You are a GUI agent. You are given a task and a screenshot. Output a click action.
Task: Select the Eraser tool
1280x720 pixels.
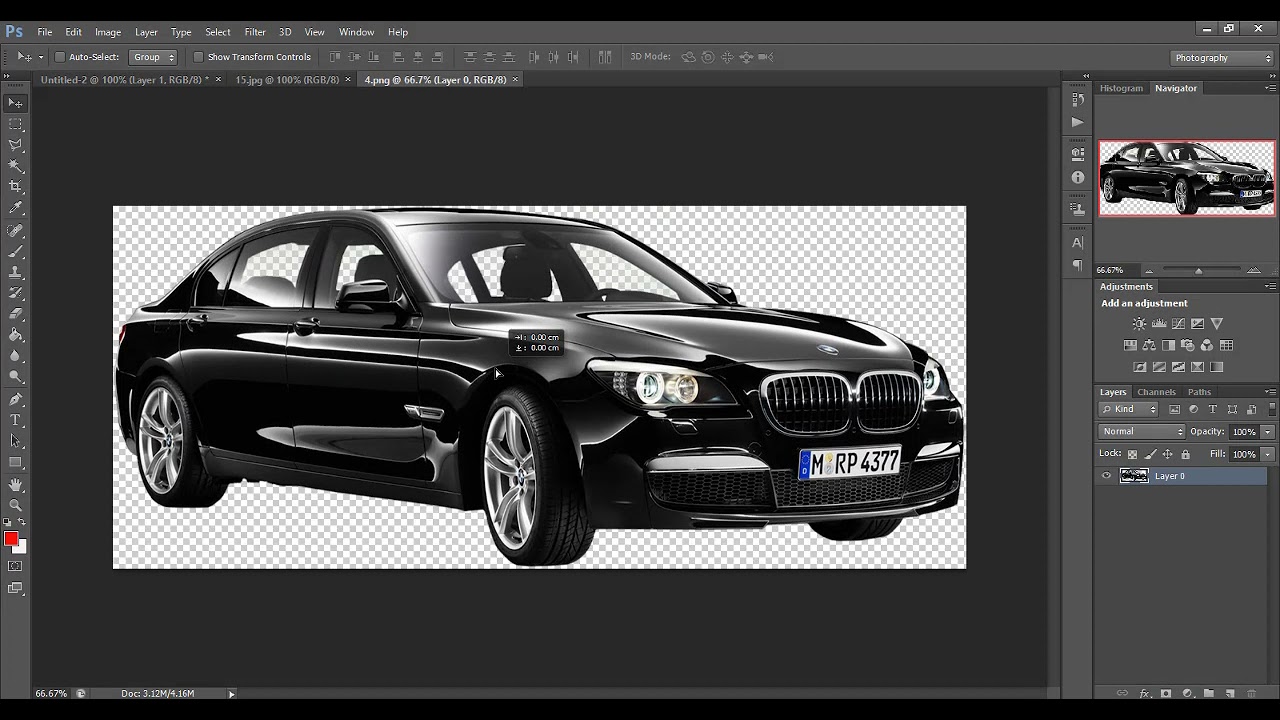16,314
